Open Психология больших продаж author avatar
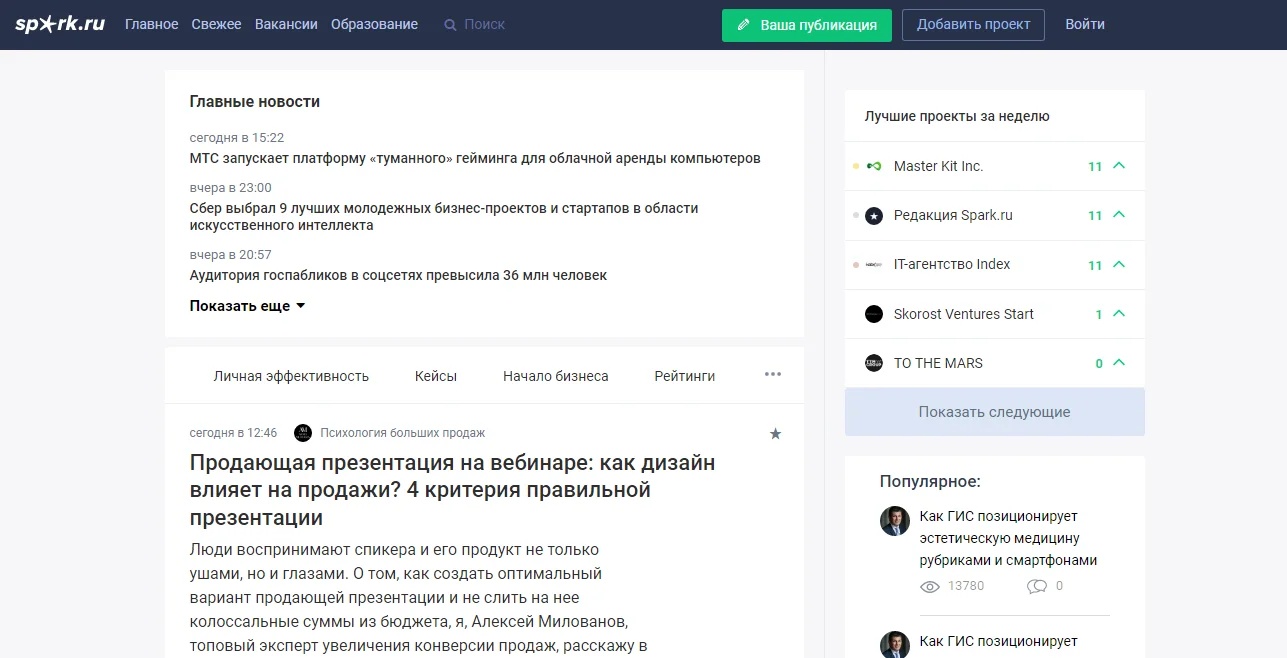The height and width of the screenshot is (658, 1287). [x=303, y=433]
